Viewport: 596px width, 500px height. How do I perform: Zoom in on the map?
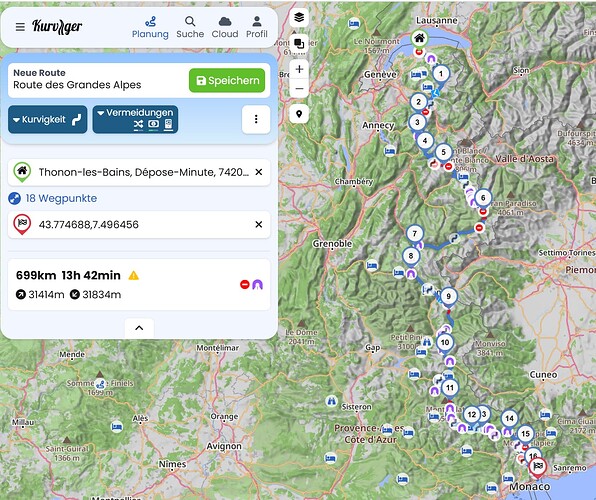click(299, 69)
